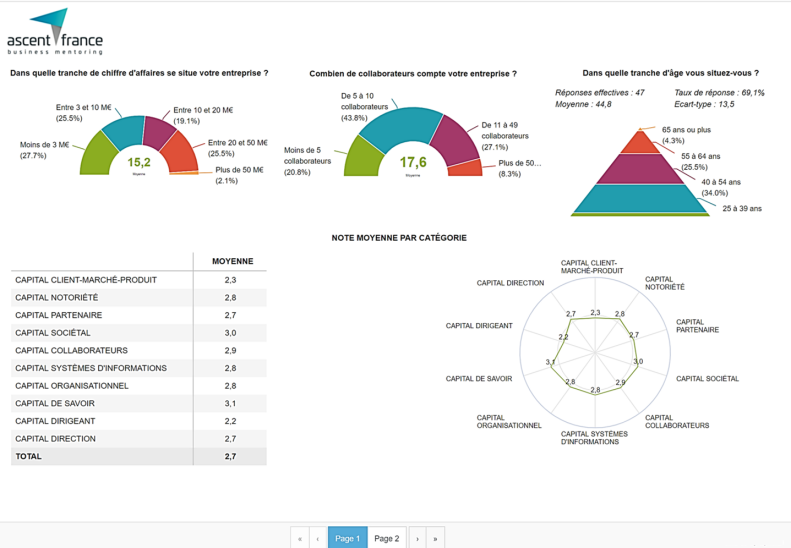Switch to Page 2
This screenshot has width=791, height=548.
[386, 538]
